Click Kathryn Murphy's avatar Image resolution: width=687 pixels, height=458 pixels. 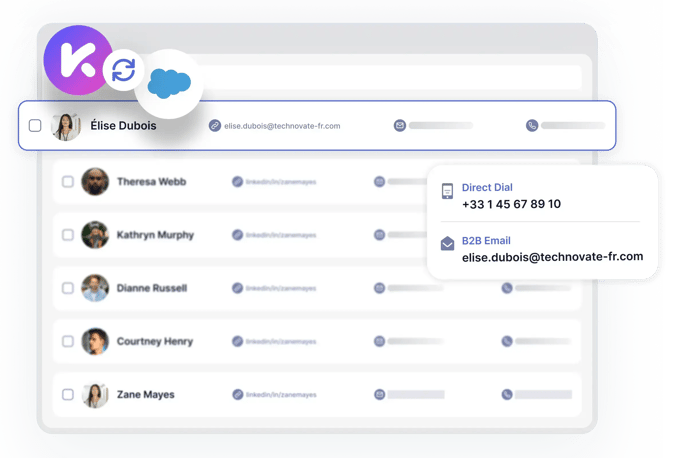[95, 235]
